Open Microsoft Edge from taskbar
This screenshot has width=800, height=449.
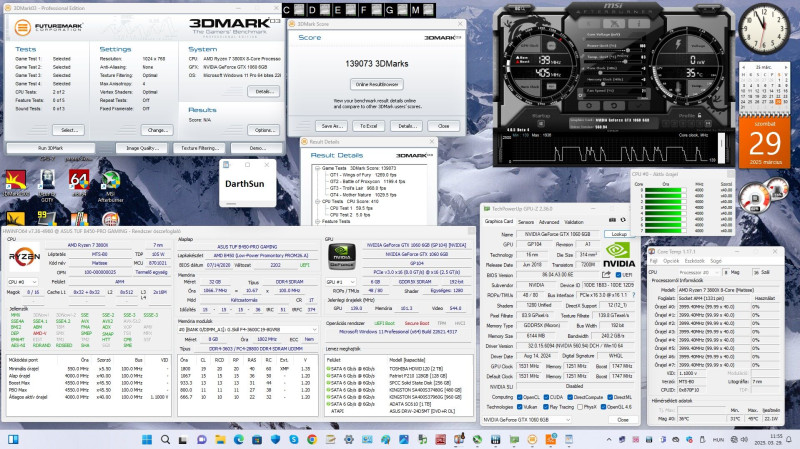coord(239,439)
